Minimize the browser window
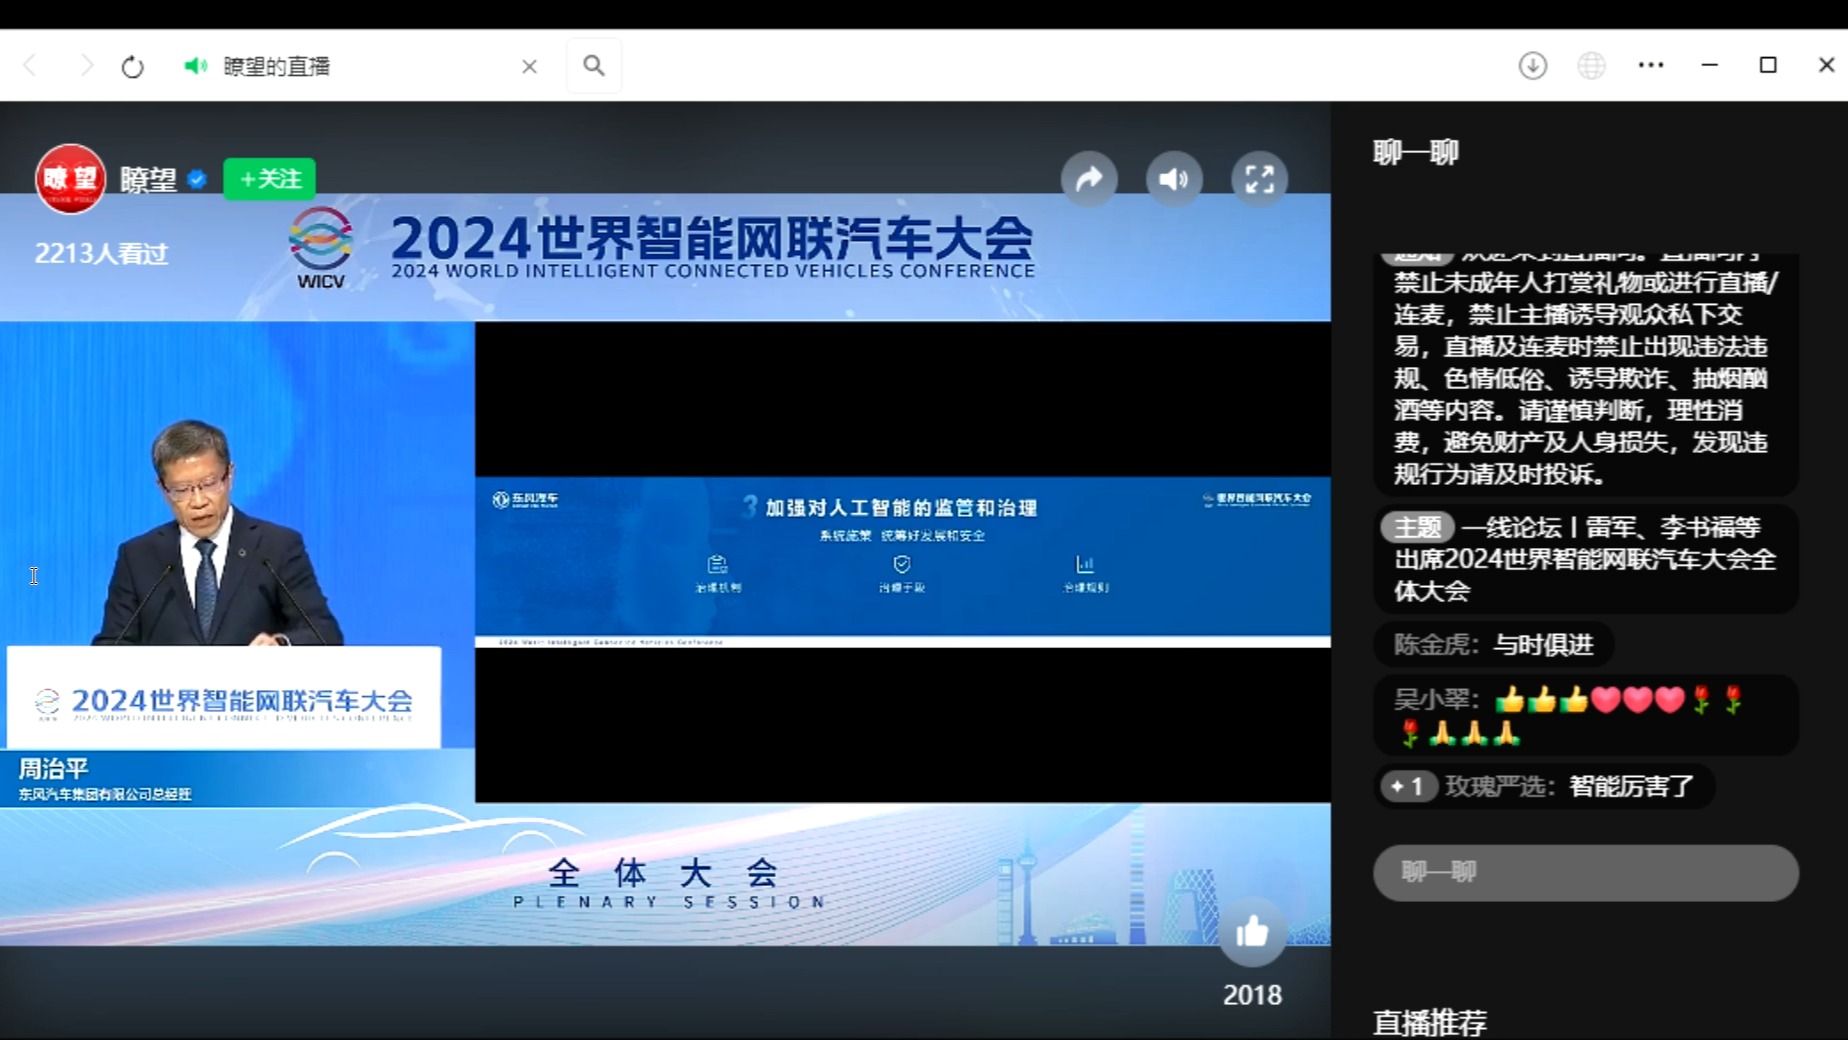Screen dimensions: 1848x1040 click(x=1710, y=65)
